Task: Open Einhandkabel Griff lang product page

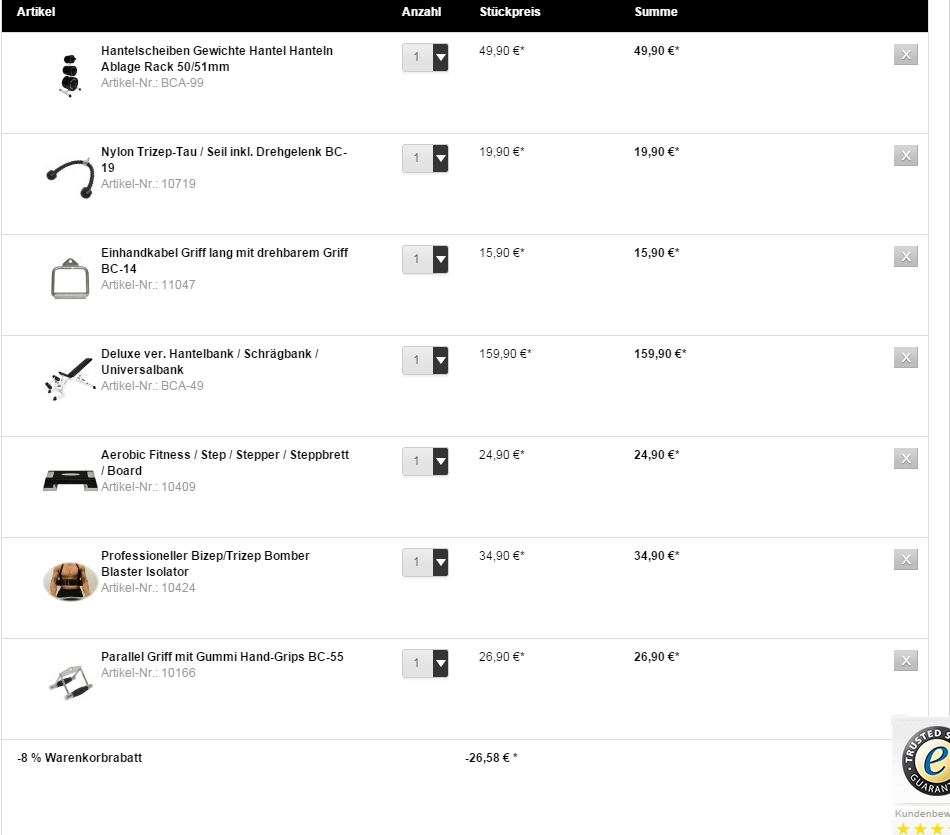Action: (x=224, y=261)
